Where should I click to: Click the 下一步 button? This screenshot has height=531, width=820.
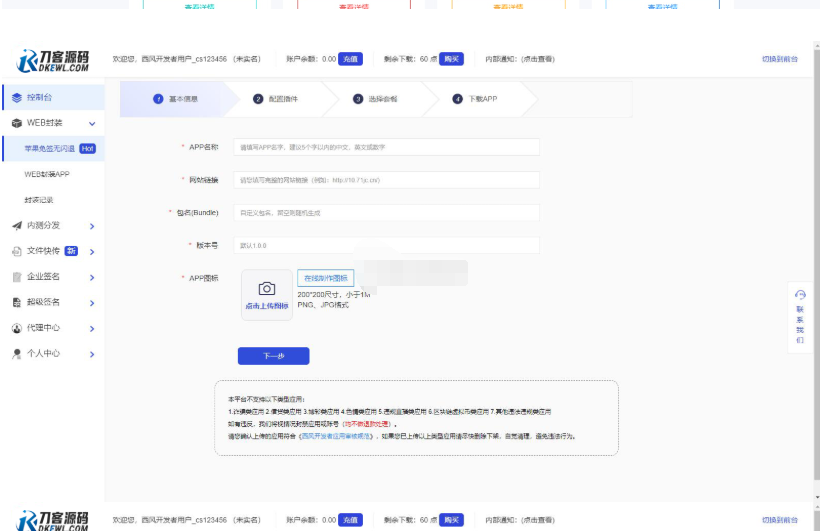point(274,356)
